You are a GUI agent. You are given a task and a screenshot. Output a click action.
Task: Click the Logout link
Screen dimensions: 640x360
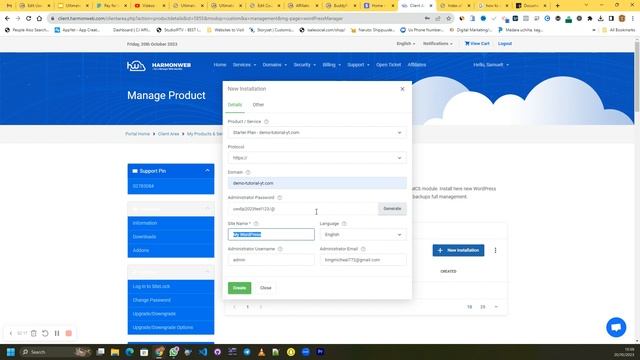tap(504, 44)
